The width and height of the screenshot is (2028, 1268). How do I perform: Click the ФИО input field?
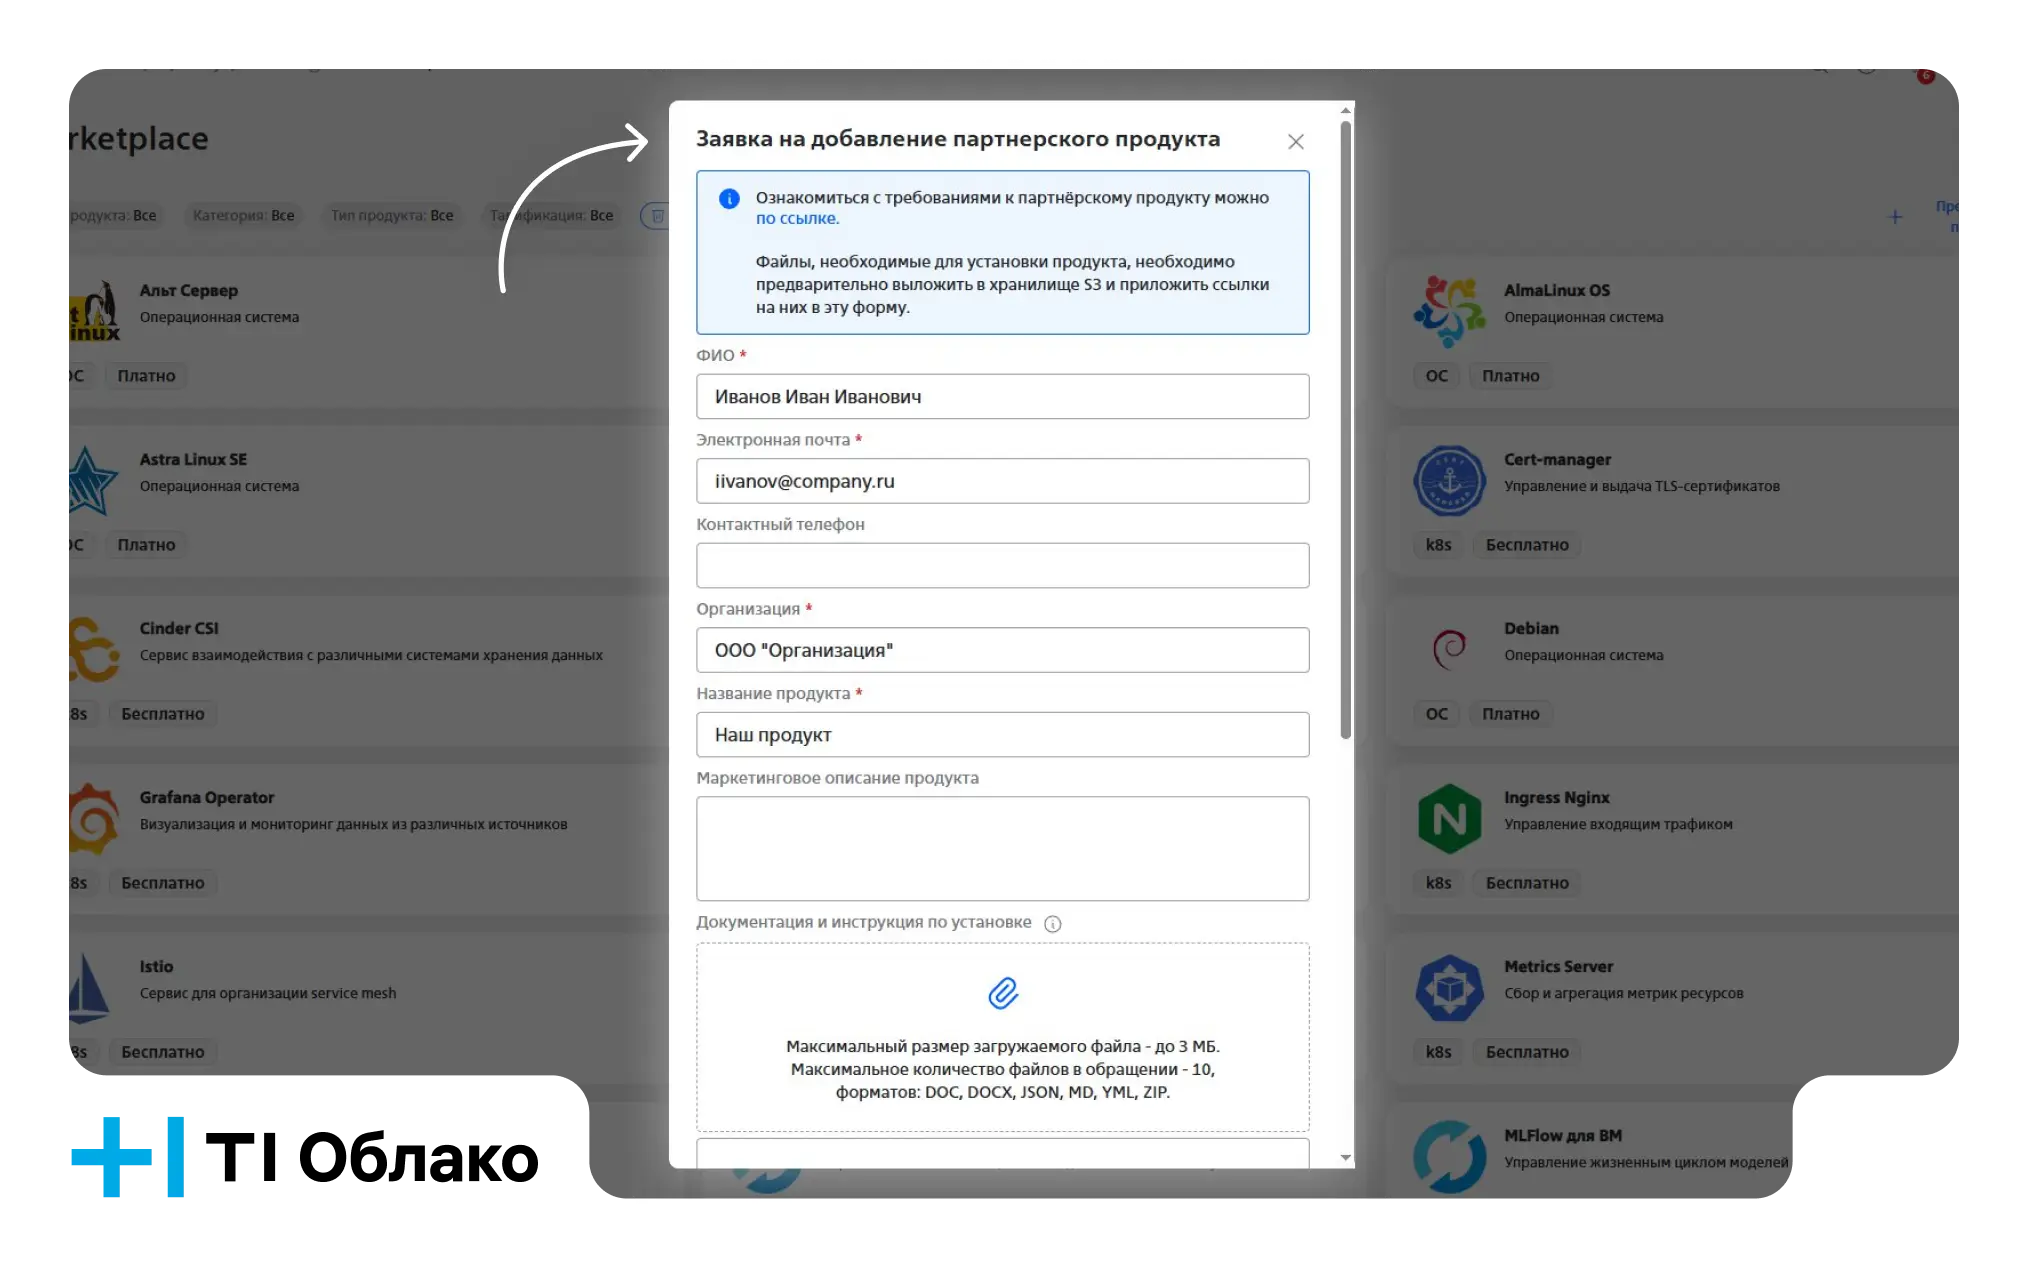[1002, 397]
